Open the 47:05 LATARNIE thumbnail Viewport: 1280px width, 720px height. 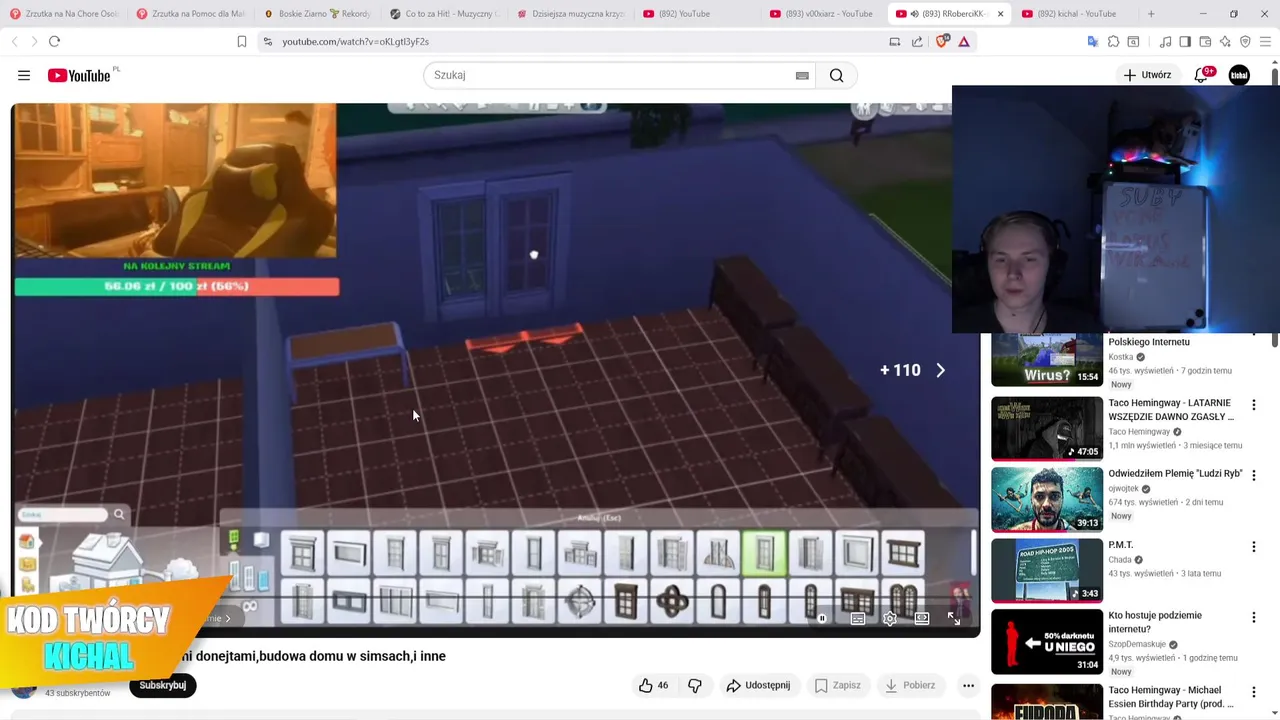click(1047, 428)
